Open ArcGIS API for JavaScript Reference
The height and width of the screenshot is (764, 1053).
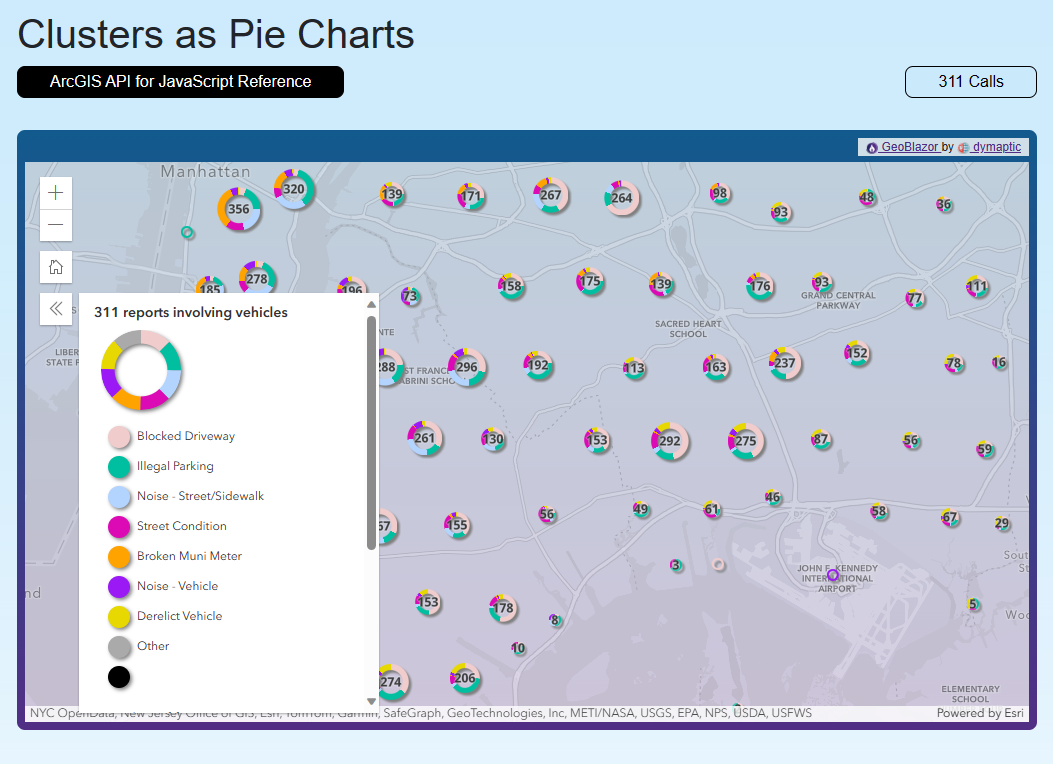coord(180,82)
